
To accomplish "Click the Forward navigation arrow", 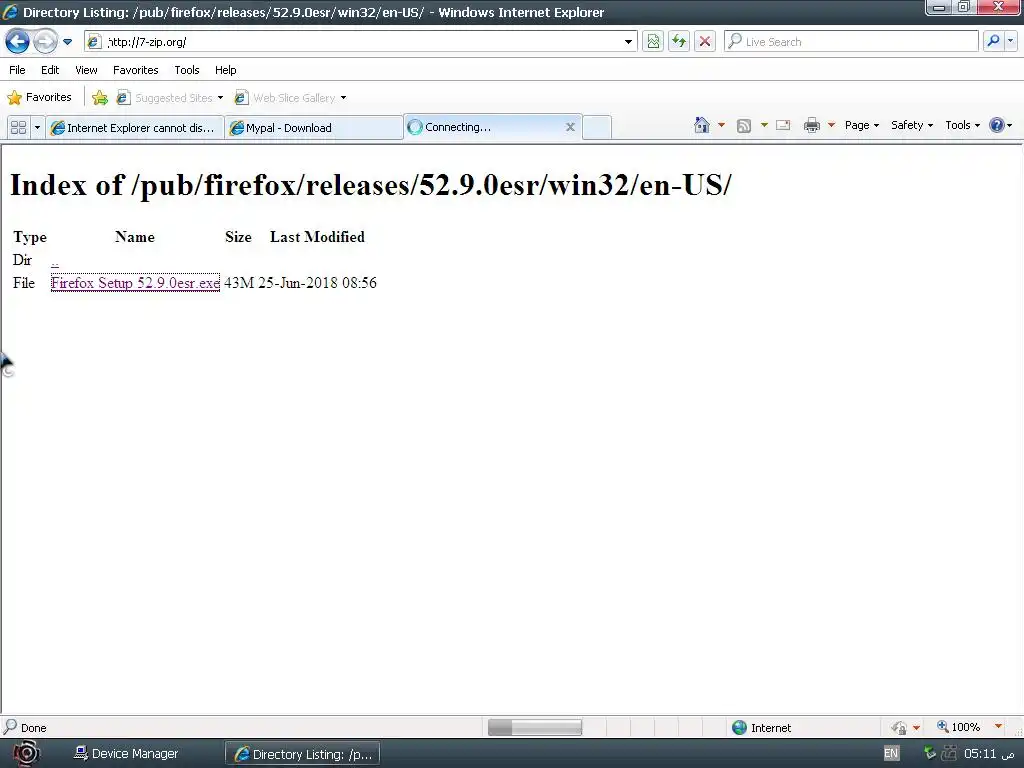I will click(x=45, y=42).
